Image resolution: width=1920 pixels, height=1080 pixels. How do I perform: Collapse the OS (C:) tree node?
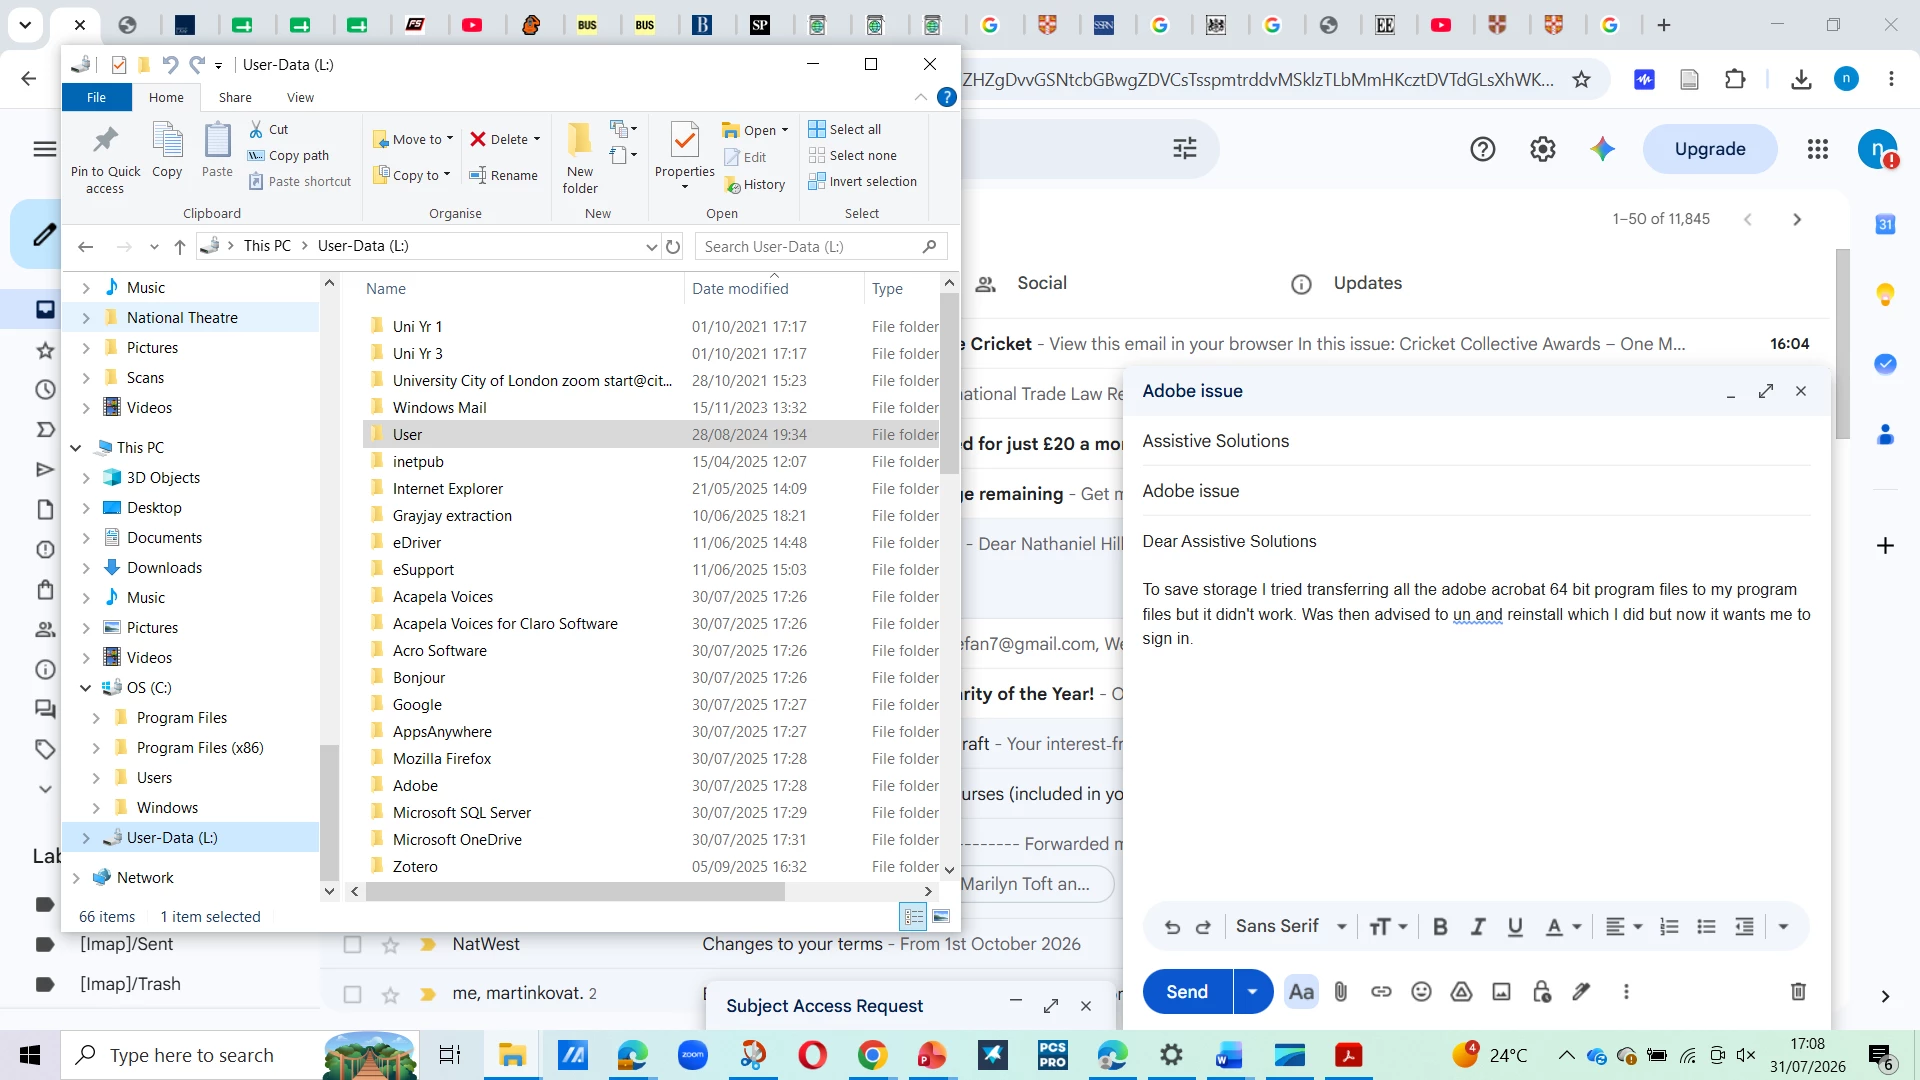[86, 688]
